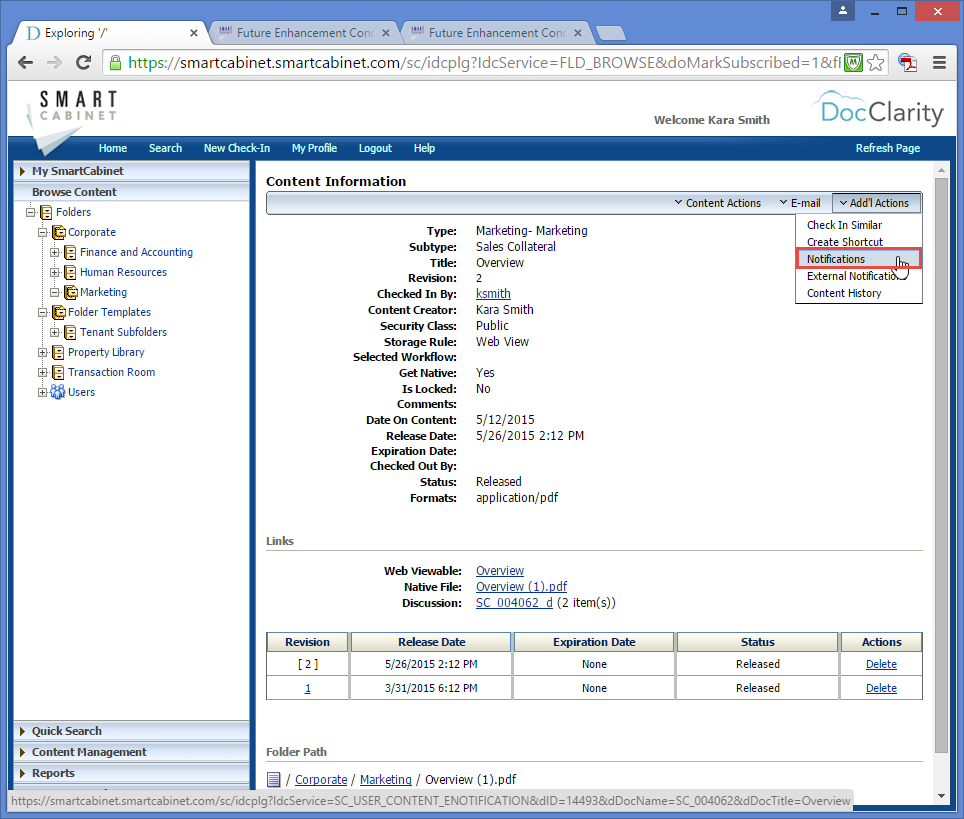The image size is (964, 819).
Task: Click the bookmark star in the address bar
Action: pos(874,62)
